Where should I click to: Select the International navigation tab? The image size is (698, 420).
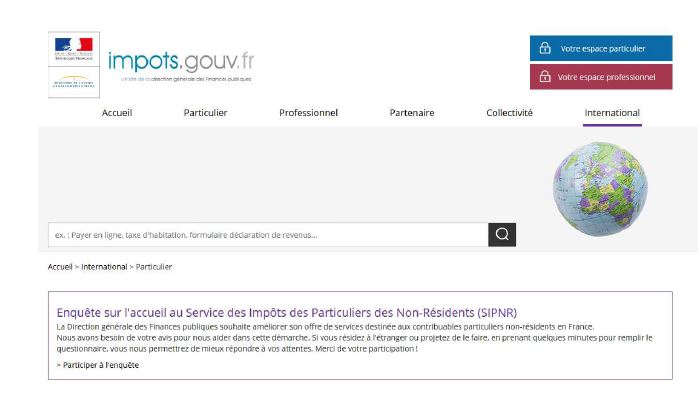(x=612, y=113)
